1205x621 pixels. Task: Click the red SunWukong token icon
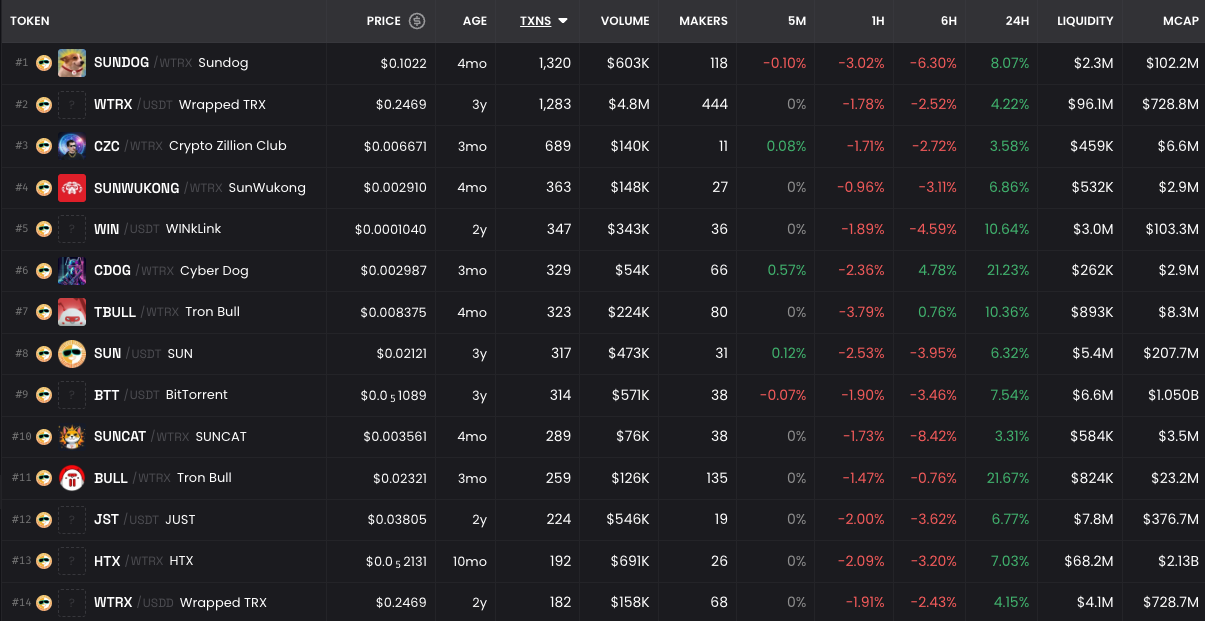click(72, 188)
